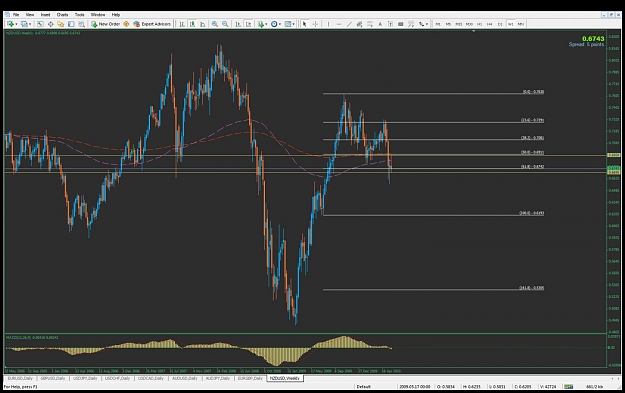
Task: Select the crosshair tool
Action: (x=315, y=24)
